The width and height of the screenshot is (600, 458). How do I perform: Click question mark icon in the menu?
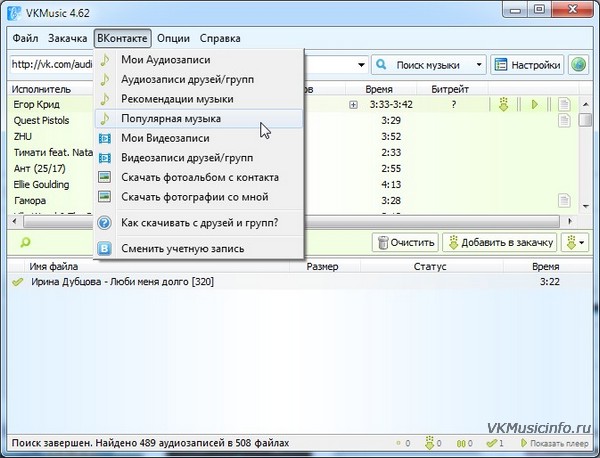pyautogui.click(x=104, y=222)
